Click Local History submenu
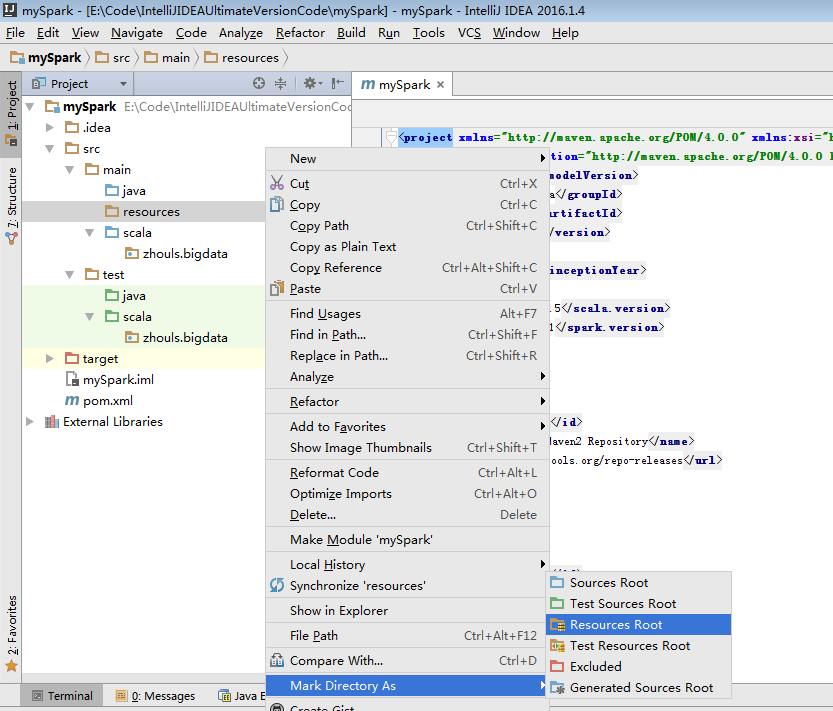Screen dimensions: 833x711 pos(407,564)
